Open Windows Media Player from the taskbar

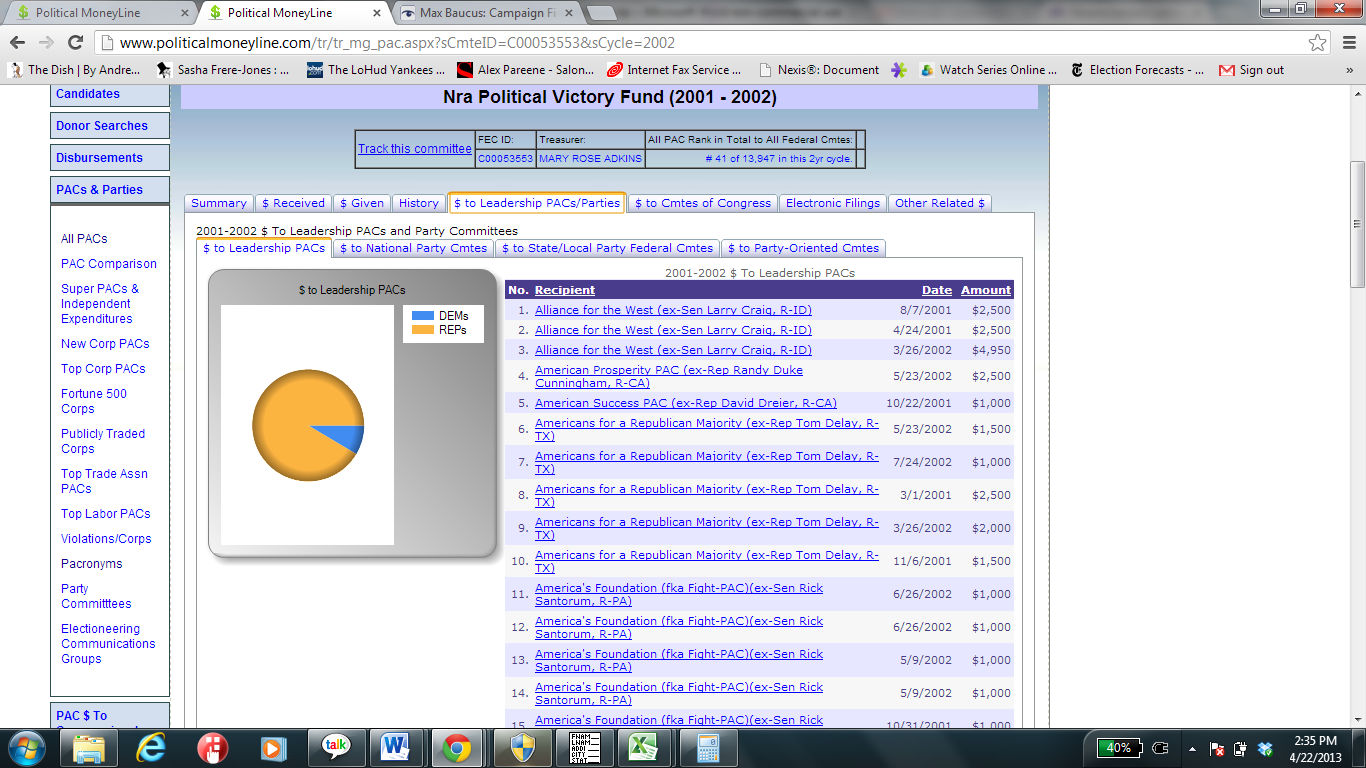(x=273, y=747)
